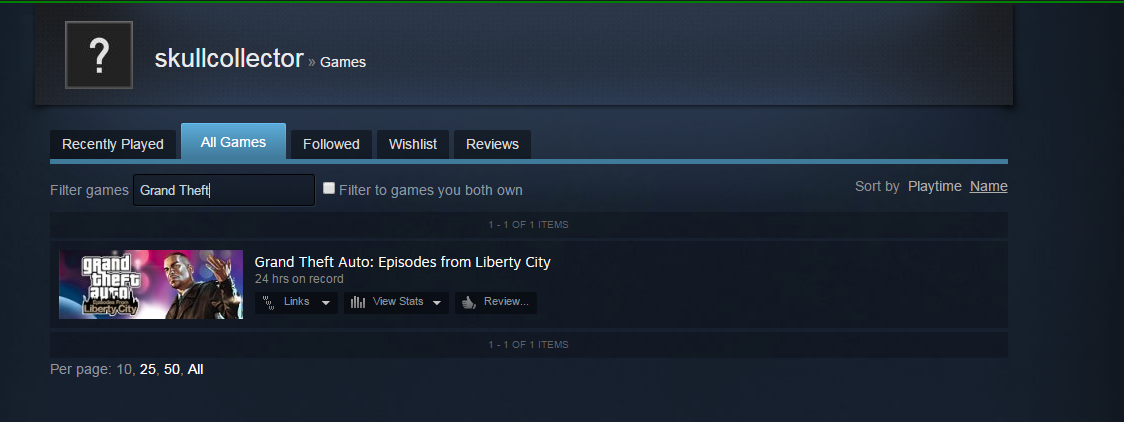Toggle Filter to games you both own
The width and height of the screenshot is (1124, 422).
point(329,188)
